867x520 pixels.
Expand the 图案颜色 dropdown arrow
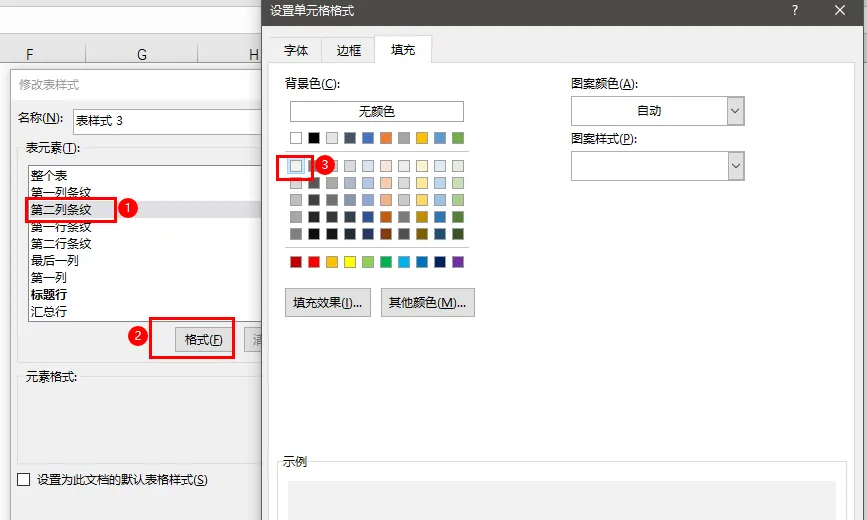(x=735, y=111)
